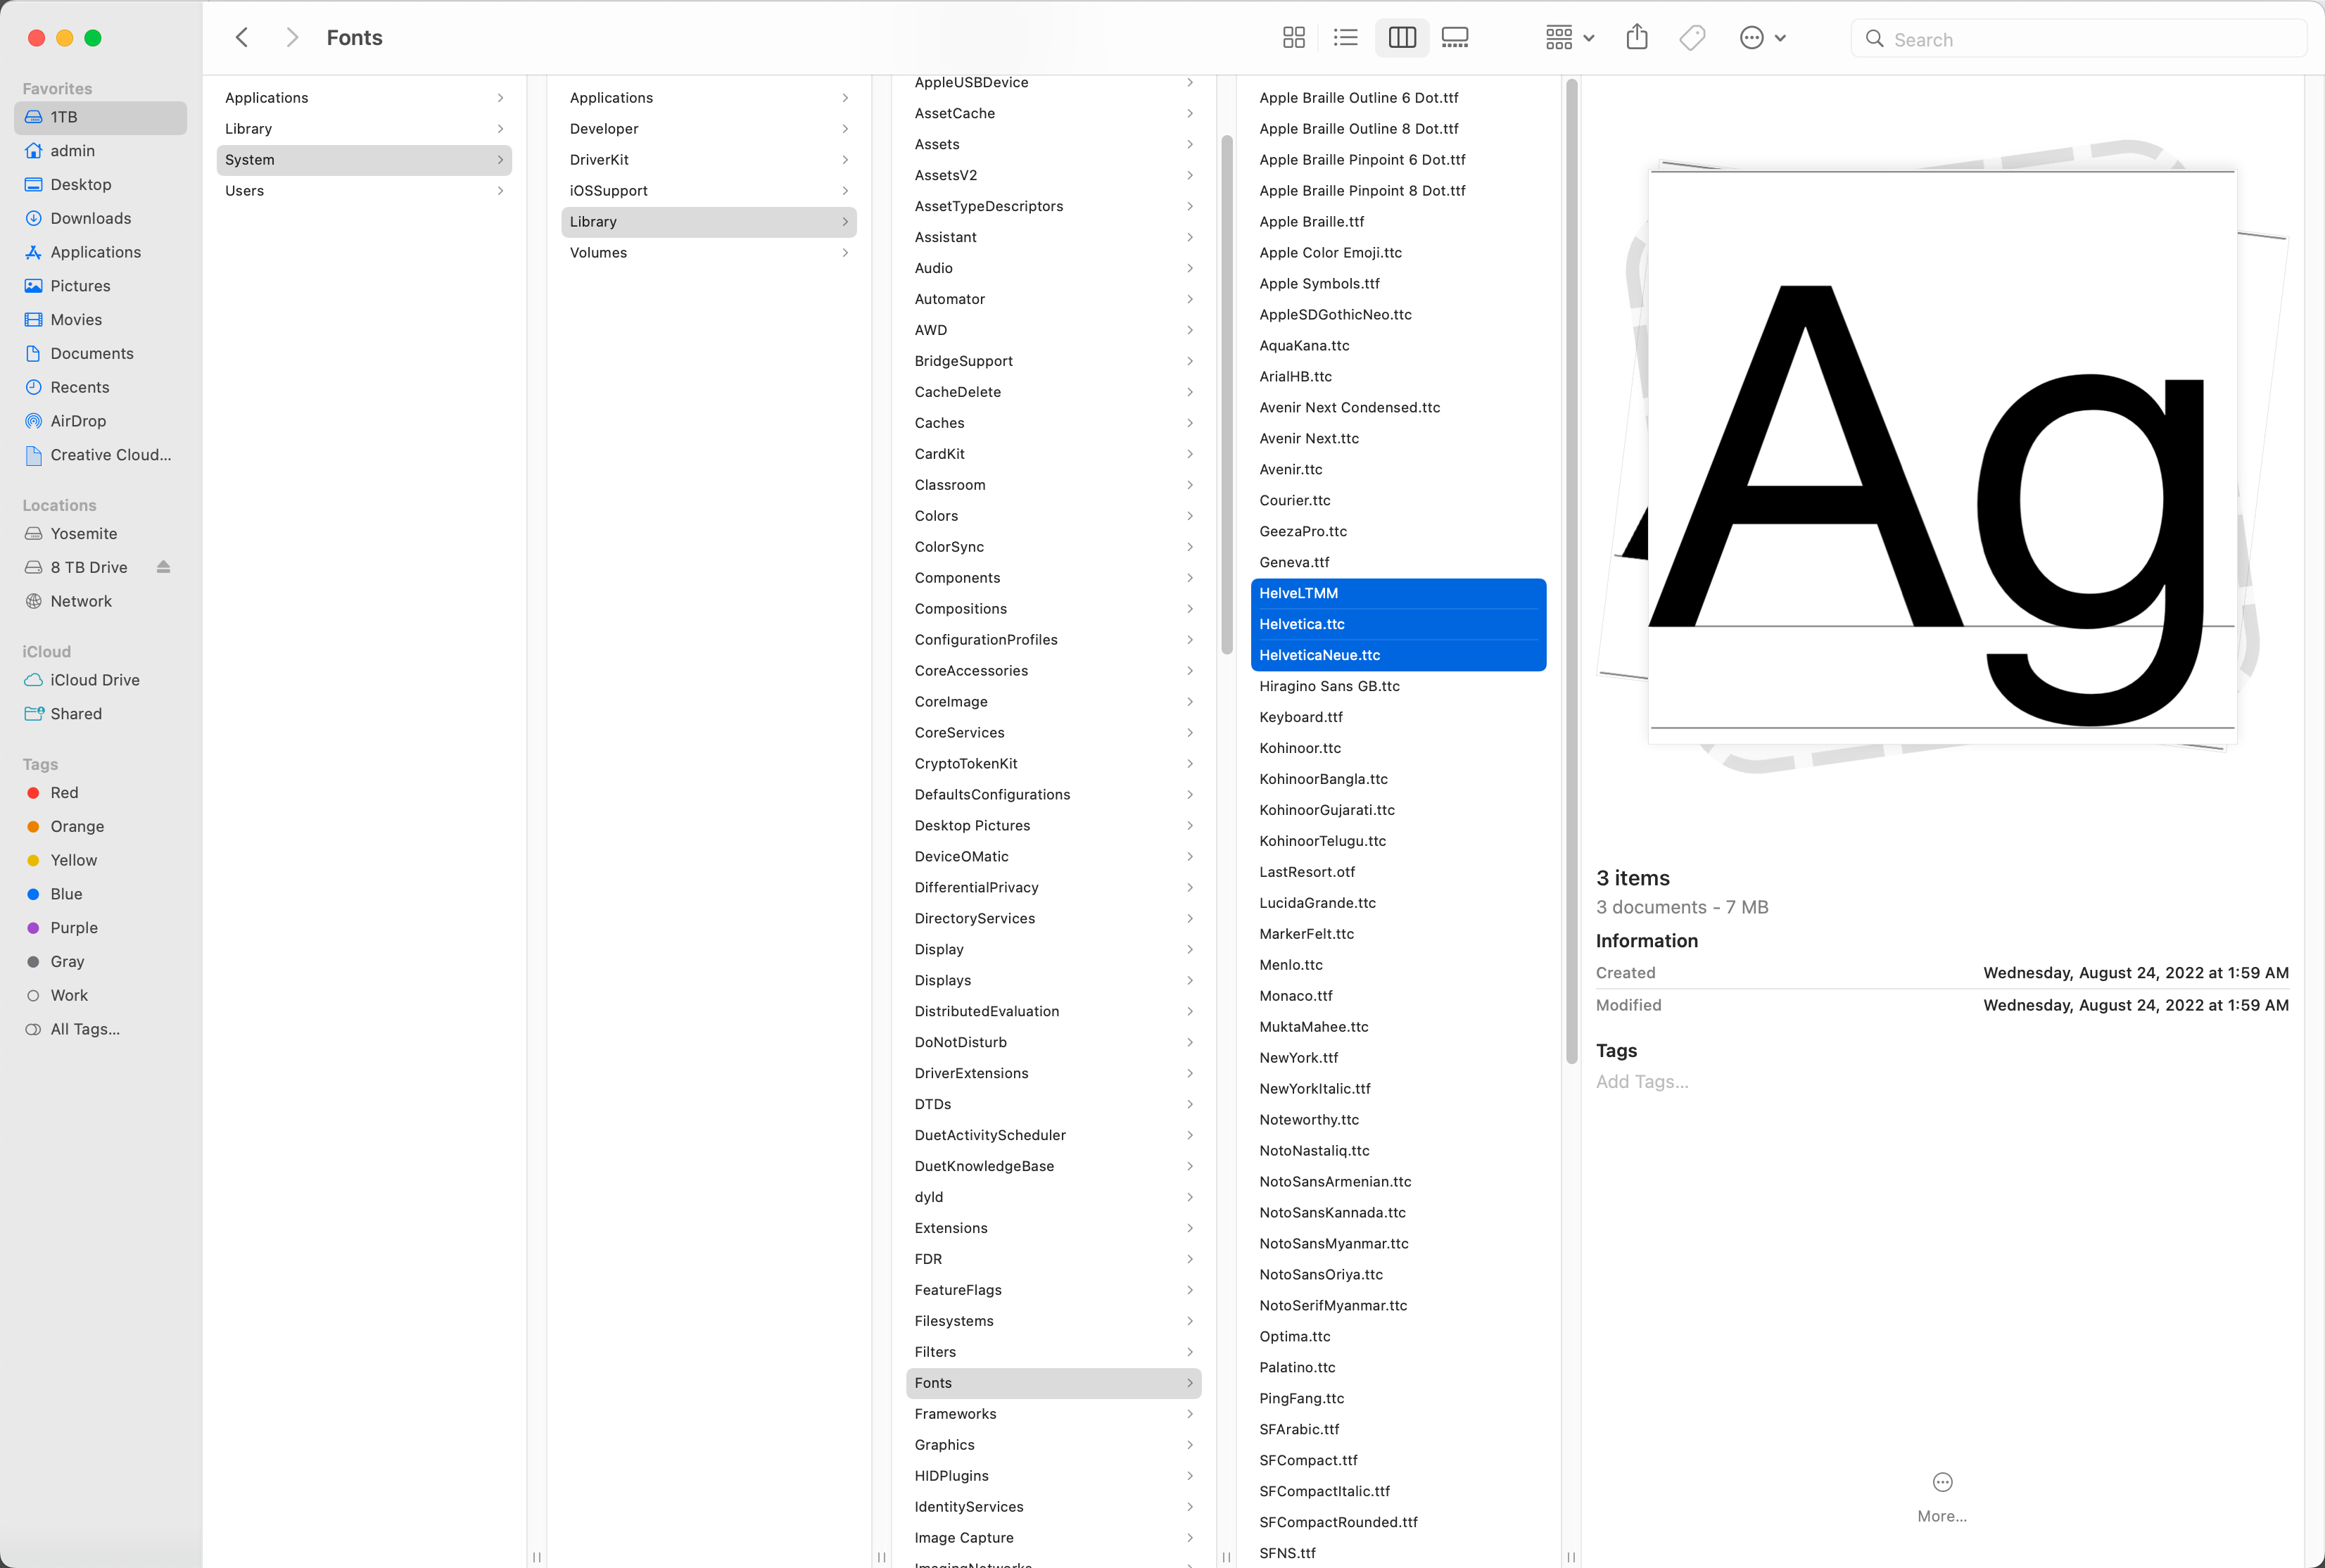The width and height of the screenshot is (2325, 1568).
Task: Expand the more-actions ellipsis dropdown
Action: coord(1761,37)
